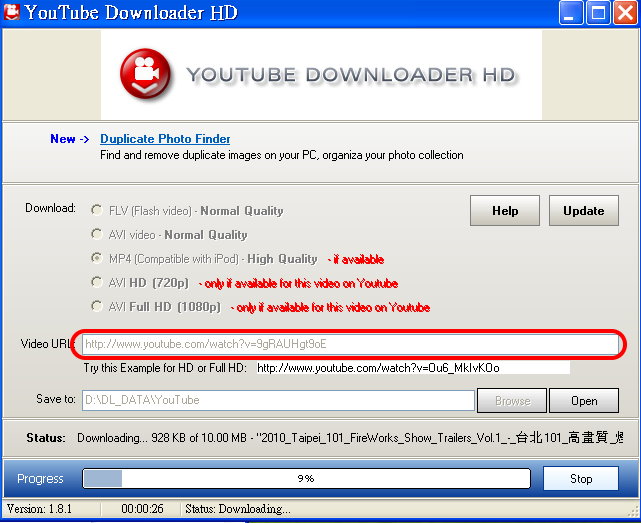Click the 'Try this Example for HD or Full HD:' label
Screen dimensions: 641x523
click(x=165, y=368)
